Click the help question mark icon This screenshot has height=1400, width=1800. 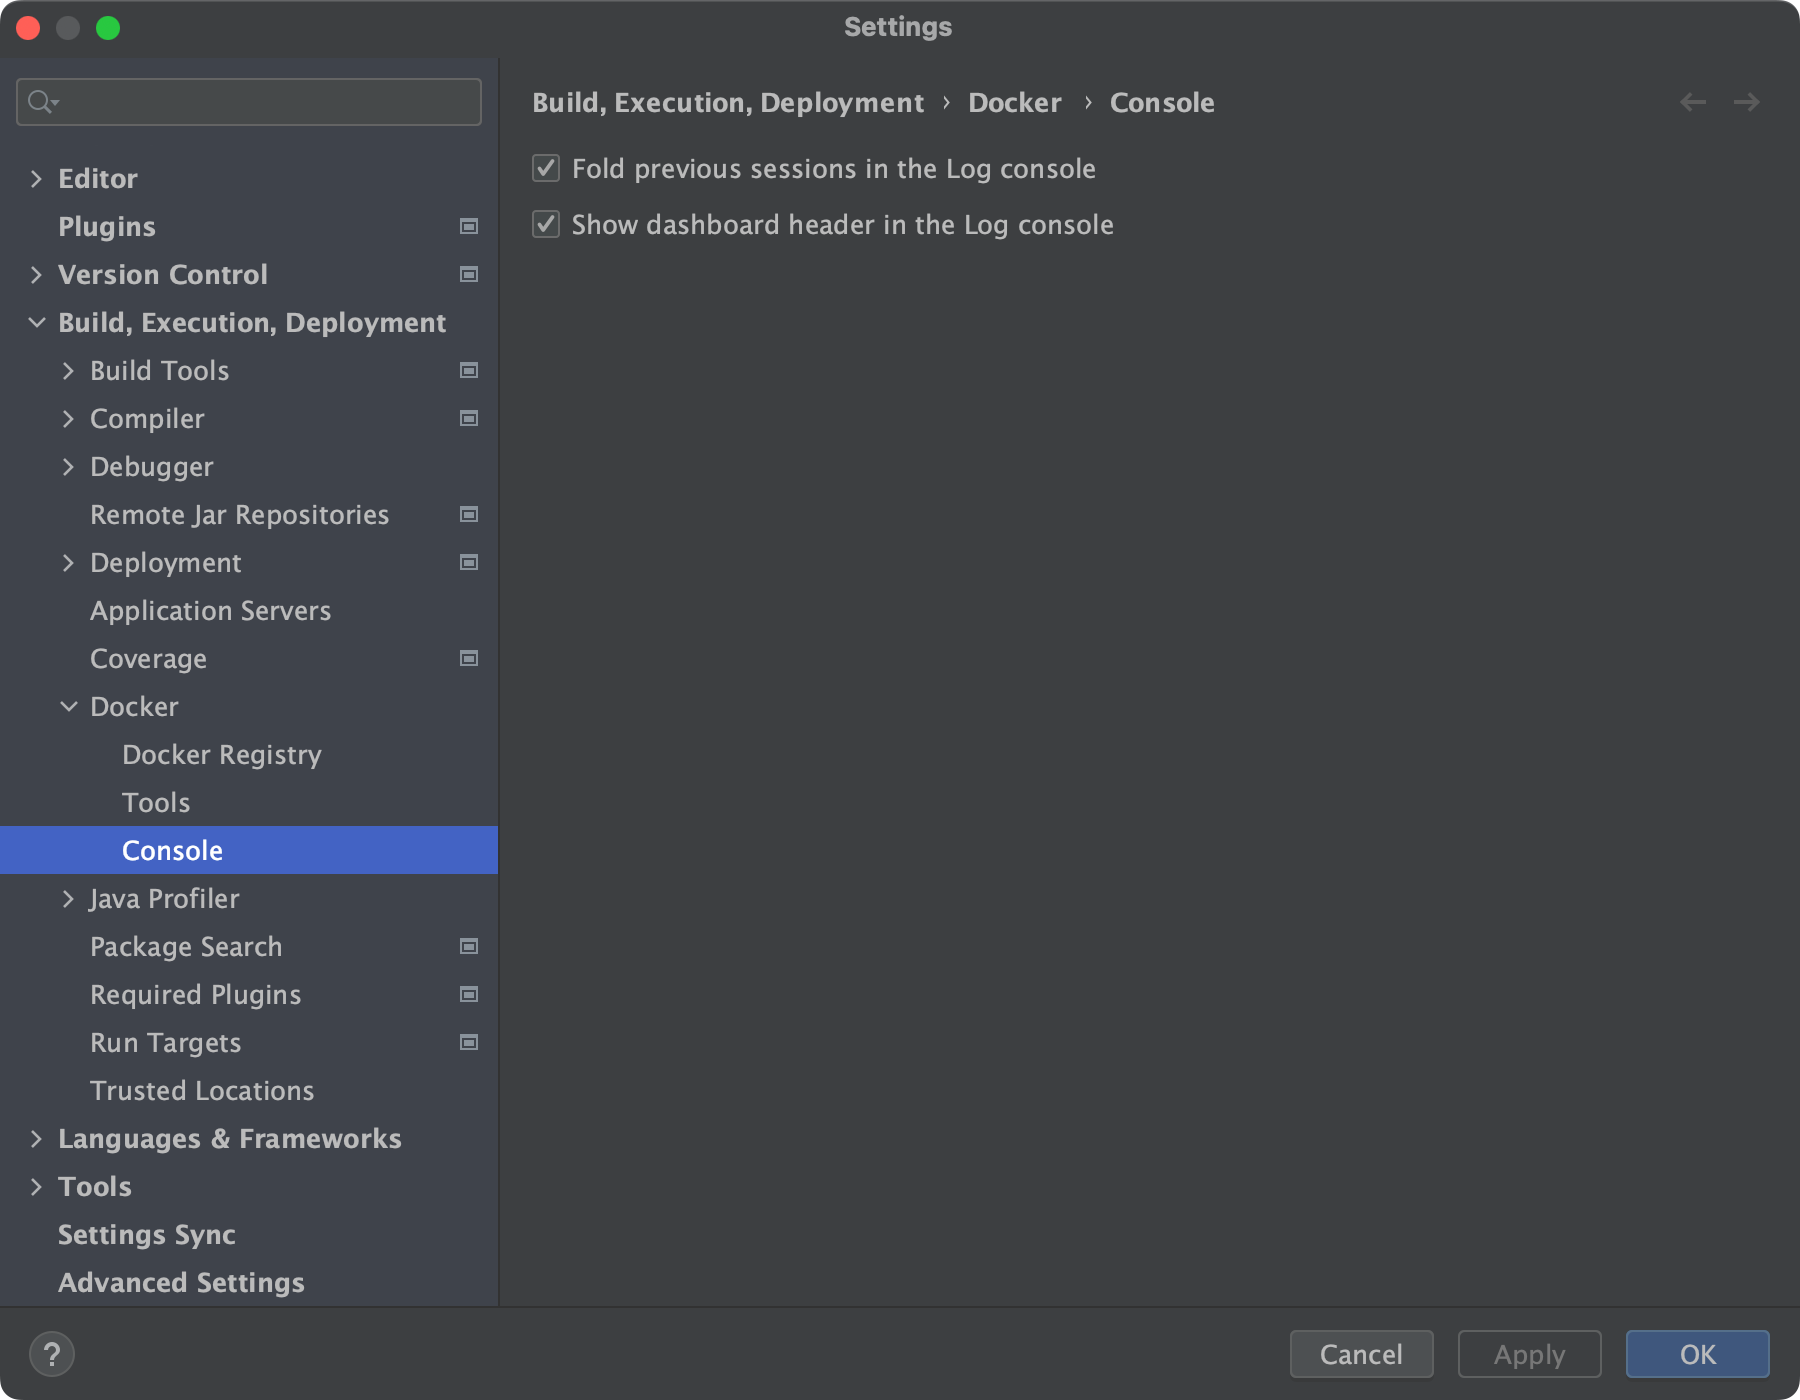tap(54, 1354)
